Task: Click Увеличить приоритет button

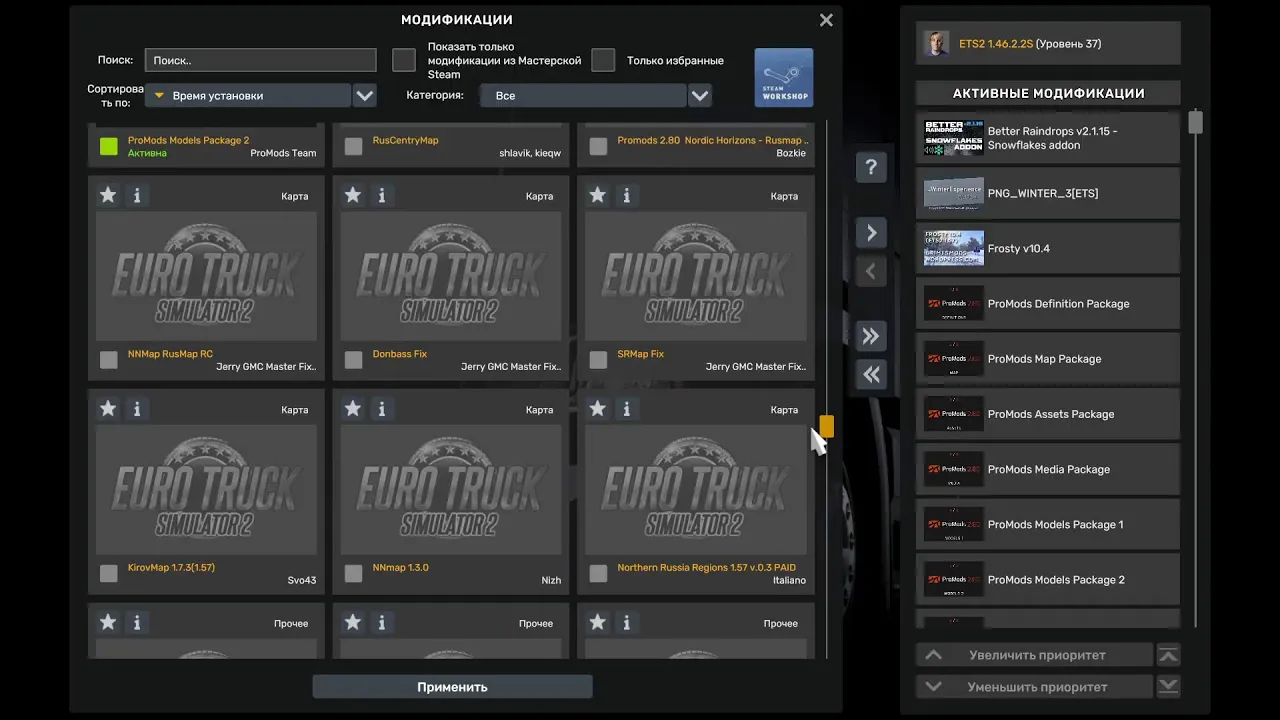Action: 1035,655
